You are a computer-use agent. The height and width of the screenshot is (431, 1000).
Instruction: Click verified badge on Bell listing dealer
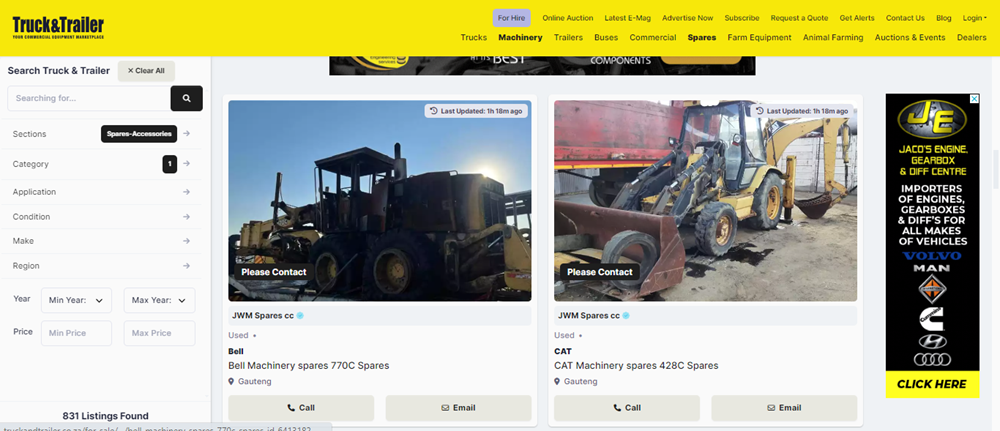tap(300, 316)
